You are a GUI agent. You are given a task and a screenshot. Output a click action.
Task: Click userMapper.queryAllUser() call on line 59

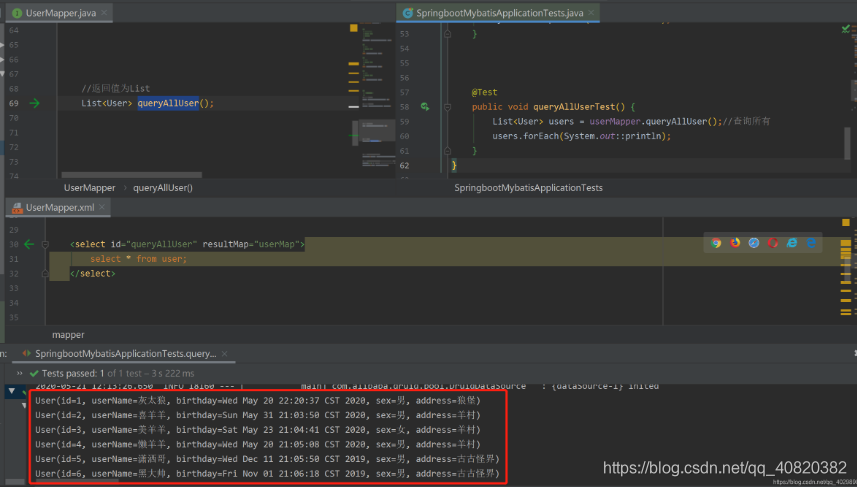tap(655, 121)
